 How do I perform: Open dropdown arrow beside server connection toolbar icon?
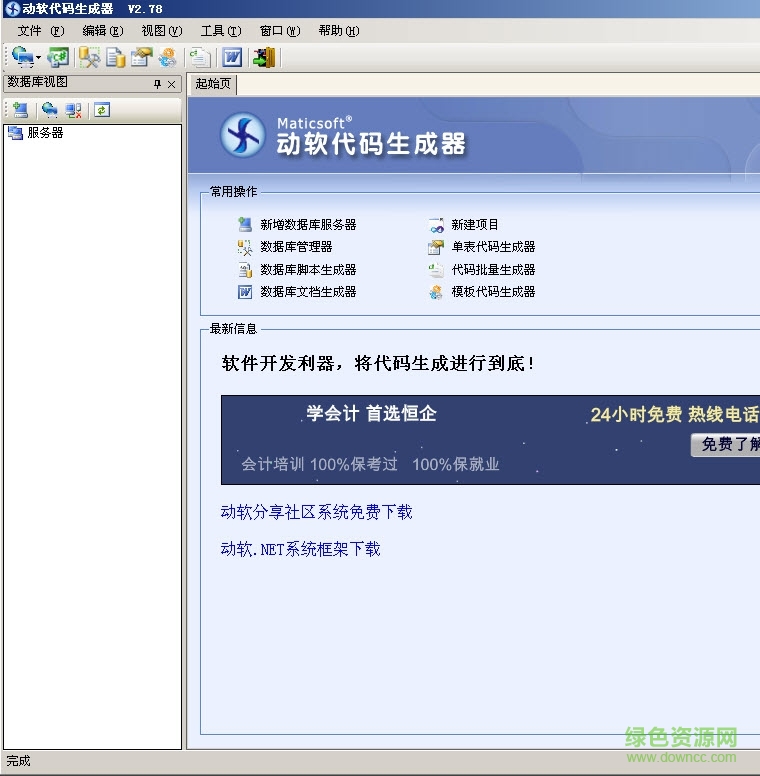pyautogui.click(x=38, y=58)
